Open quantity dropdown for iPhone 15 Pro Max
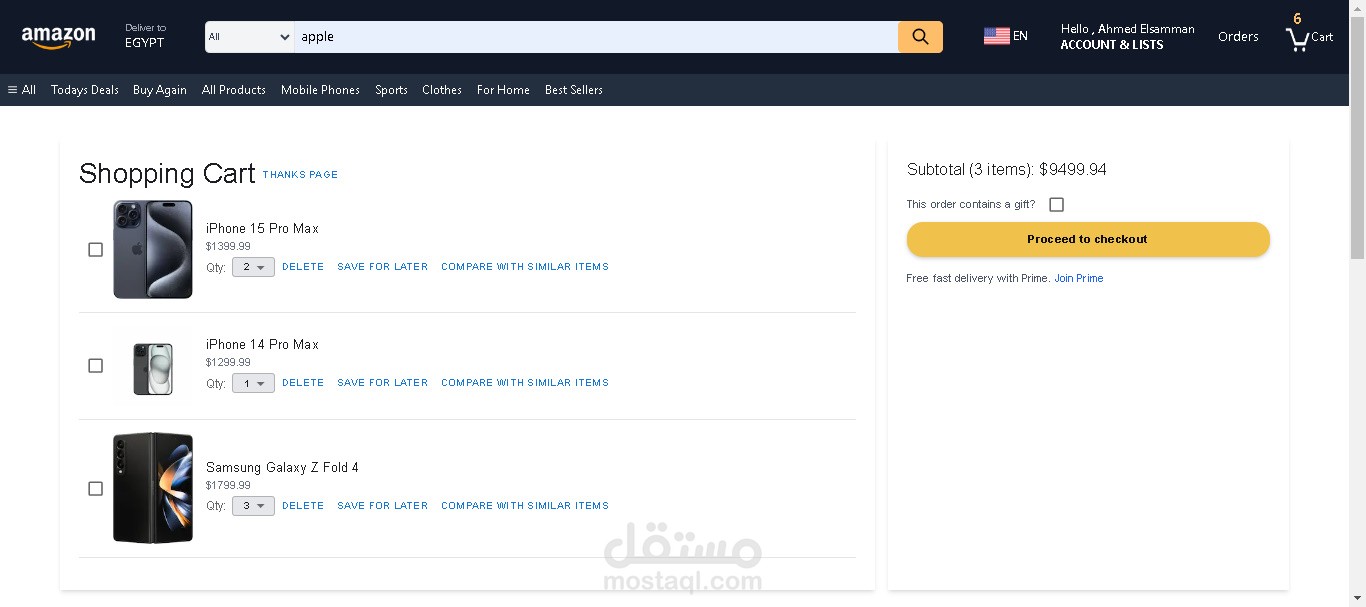 253,267
